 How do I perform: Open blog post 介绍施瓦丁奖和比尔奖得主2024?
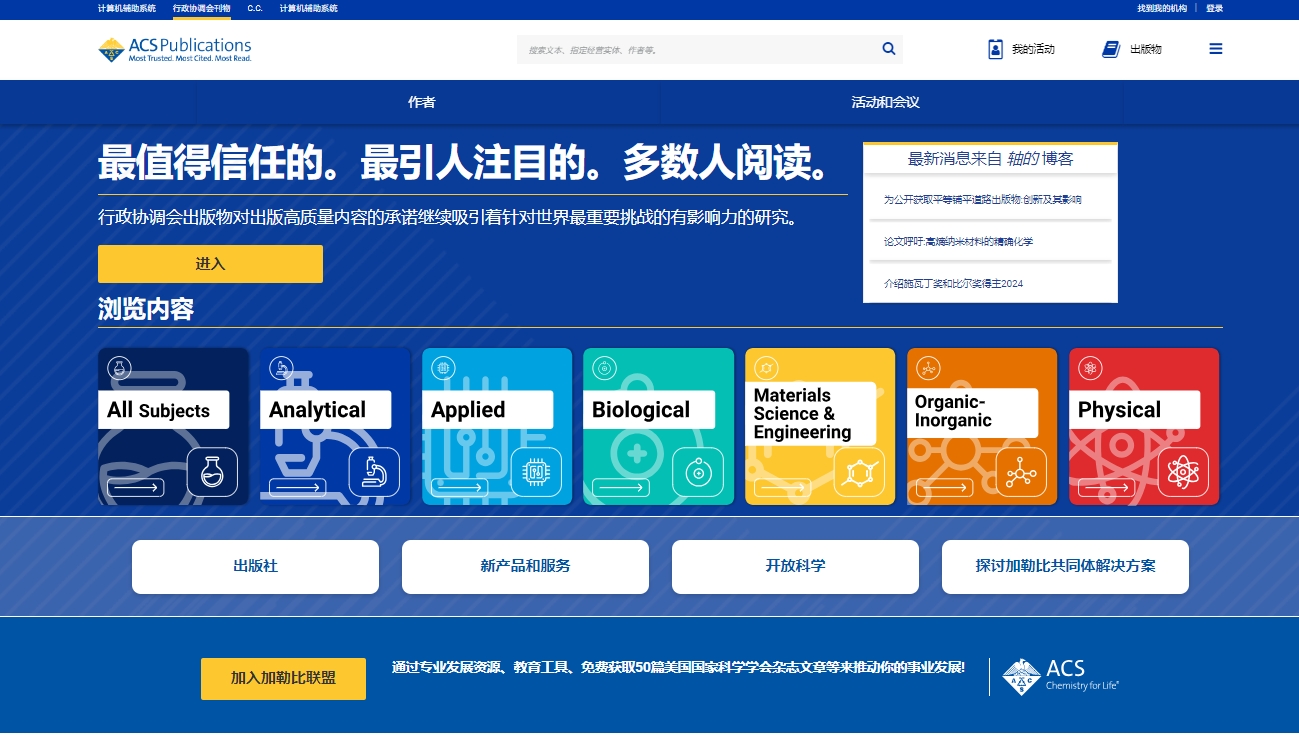pos(953,284)
